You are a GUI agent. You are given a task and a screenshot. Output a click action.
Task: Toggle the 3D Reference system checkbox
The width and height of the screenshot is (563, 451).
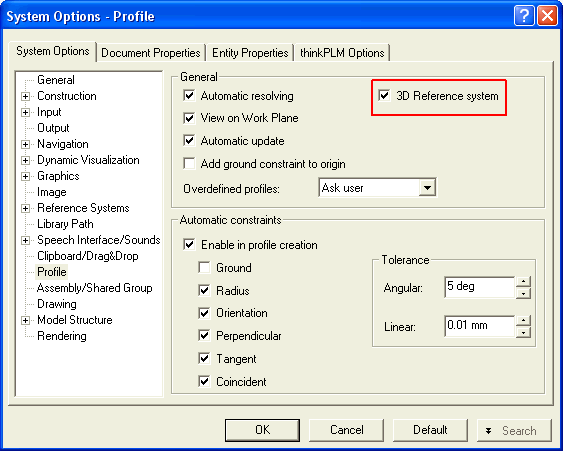click(x=384, y=96)
